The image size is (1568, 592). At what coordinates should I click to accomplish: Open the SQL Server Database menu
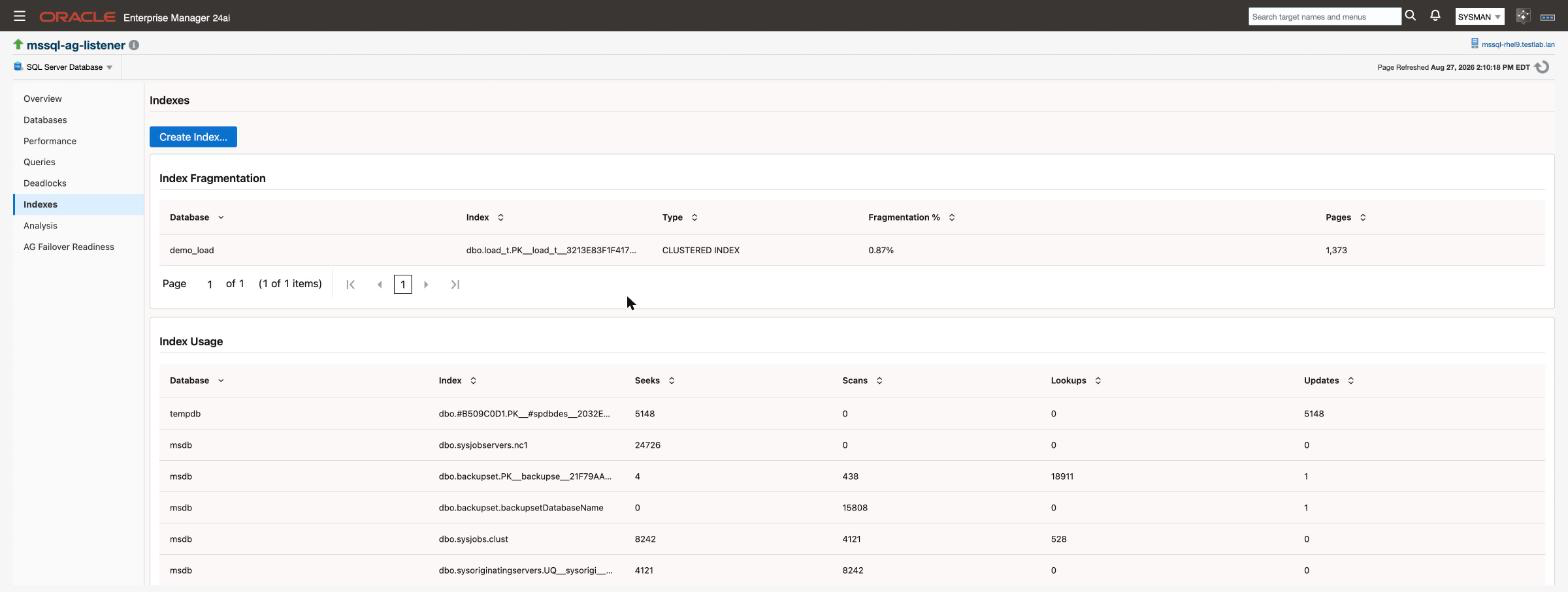pyautogui.click(x=63, y=67)
